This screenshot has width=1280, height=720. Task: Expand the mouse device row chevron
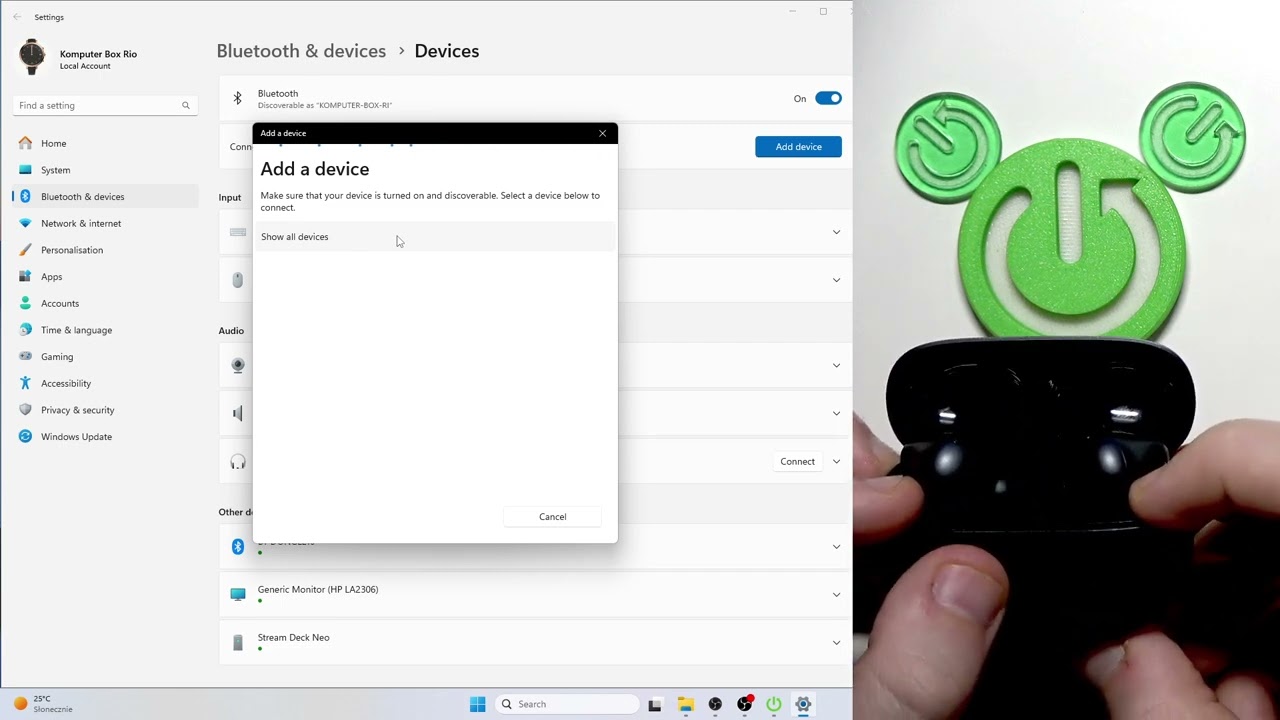(x=836, y=280)
